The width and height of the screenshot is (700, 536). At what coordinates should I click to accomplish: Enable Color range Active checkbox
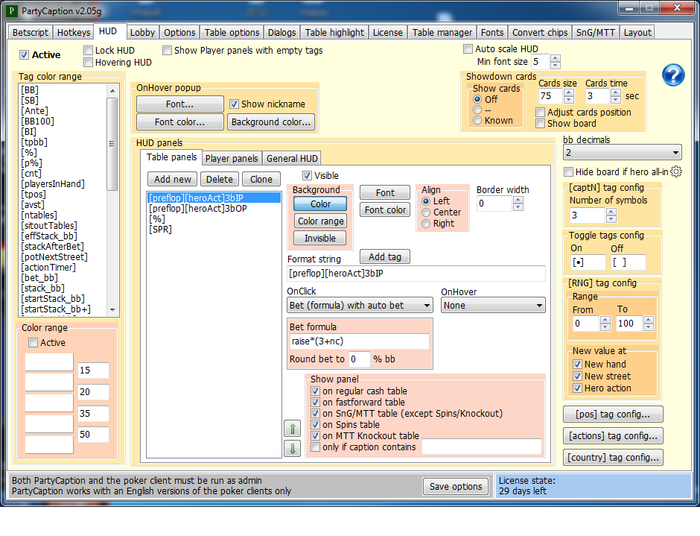(x=33, y=343)
